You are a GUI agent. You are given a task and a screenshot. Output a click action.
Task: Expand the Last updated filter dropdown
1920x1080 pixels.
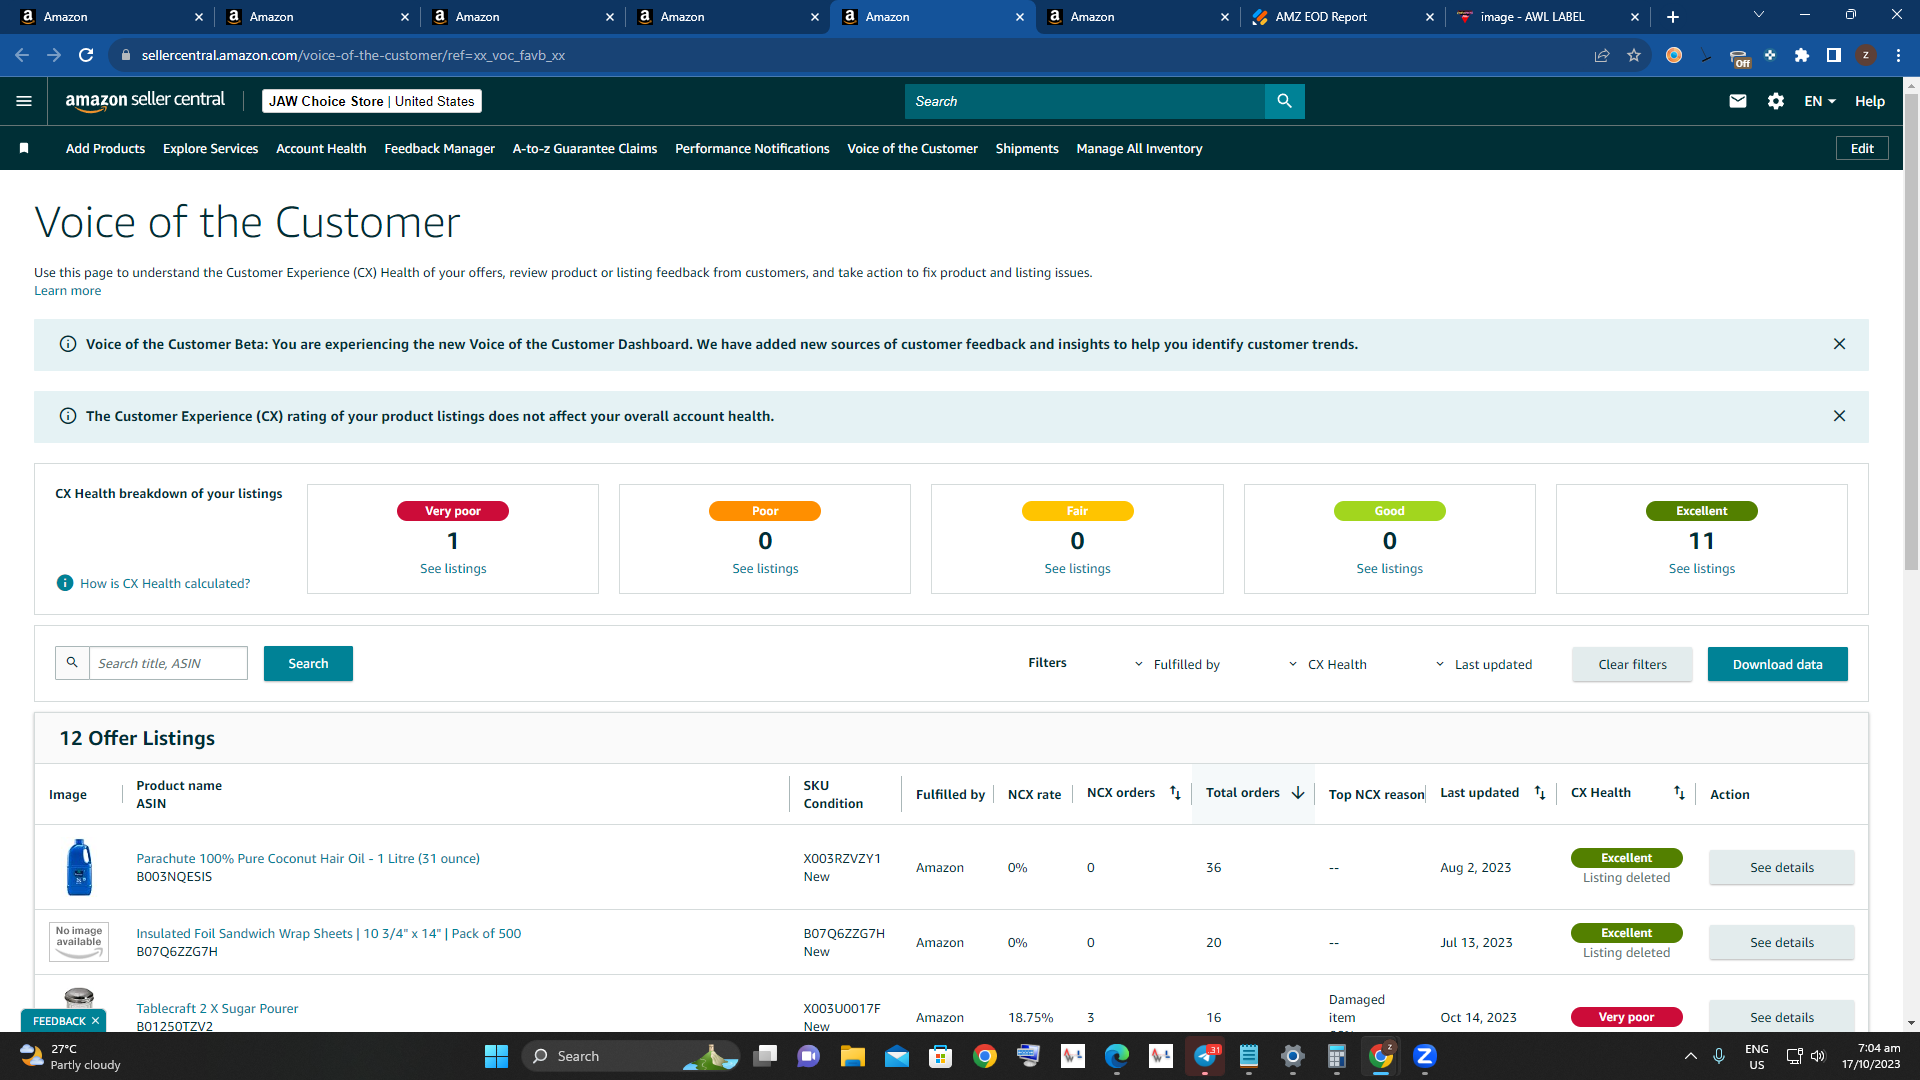point(1483,664)
